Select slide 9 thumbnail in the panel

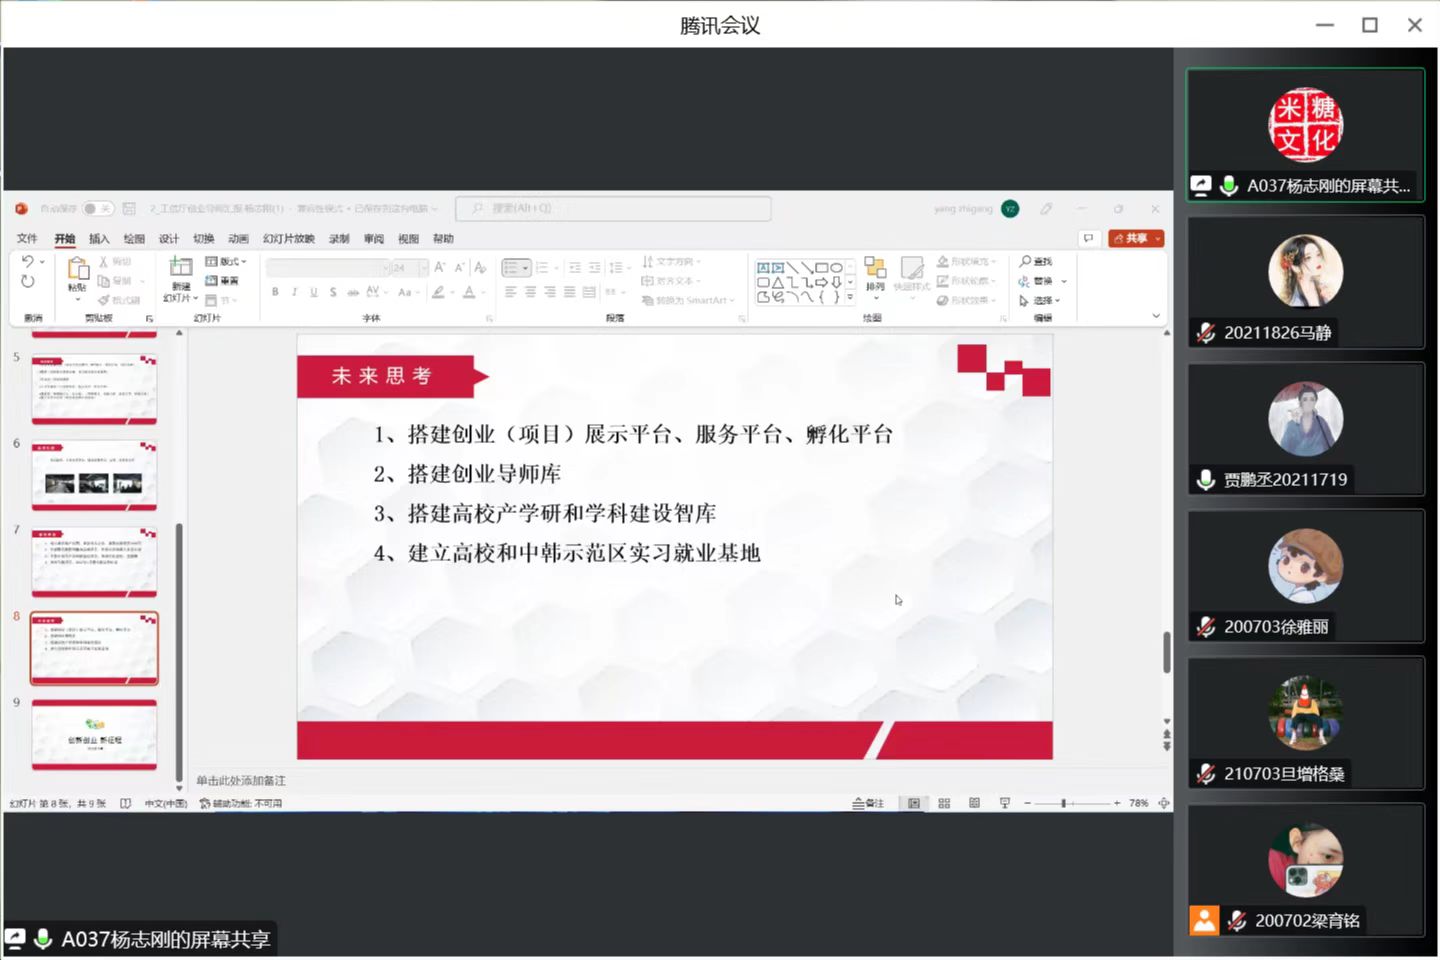pos(94,735)
